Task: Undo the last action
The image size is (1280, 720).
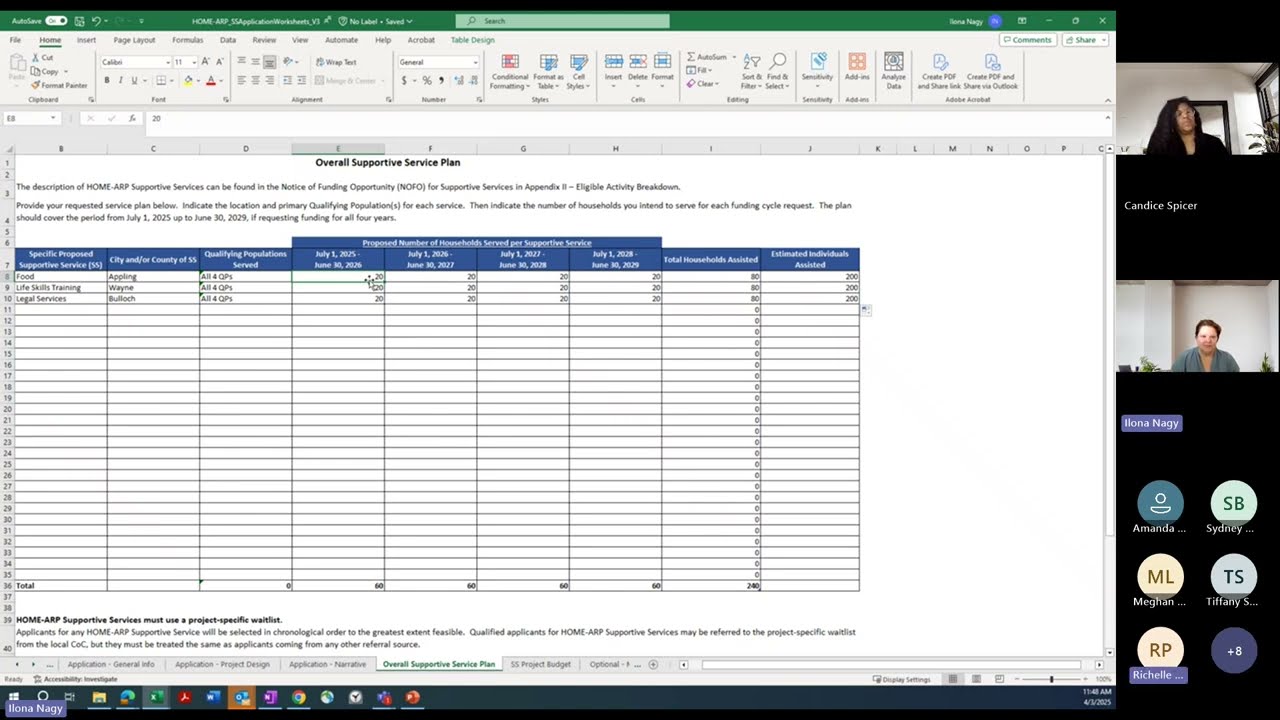Action: [x=96, y=21]
